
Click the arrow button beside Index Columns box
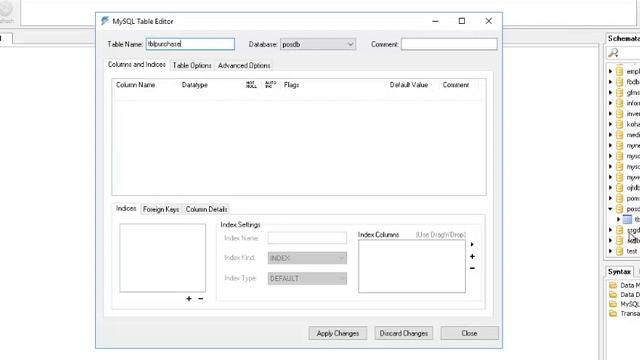[472, 244]
